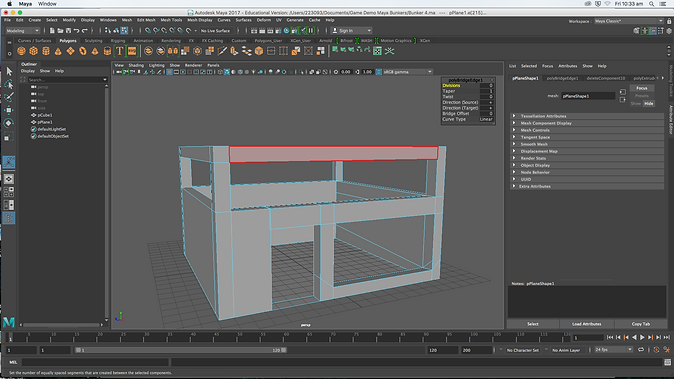Switch to the polyBridgeEdge1 attribute tab
Image resolution: width=674 pixels, height=379 pixels.
562,78
